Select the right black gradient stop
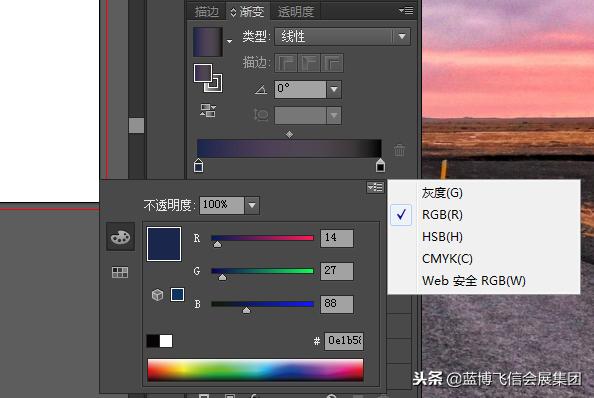594x398 pixels. tap(380, 165)
